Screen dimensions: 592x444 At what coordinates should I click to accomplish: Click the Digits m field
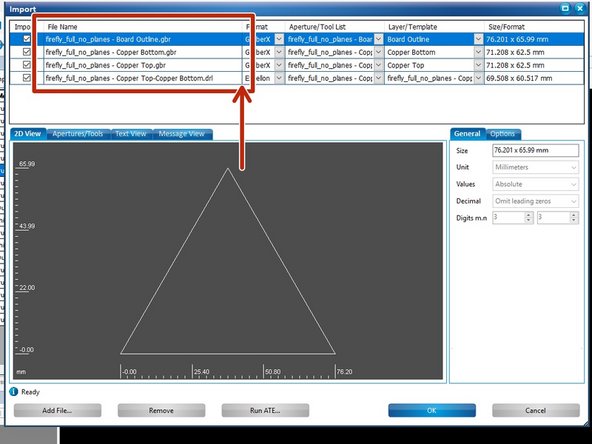click(508, 218)
